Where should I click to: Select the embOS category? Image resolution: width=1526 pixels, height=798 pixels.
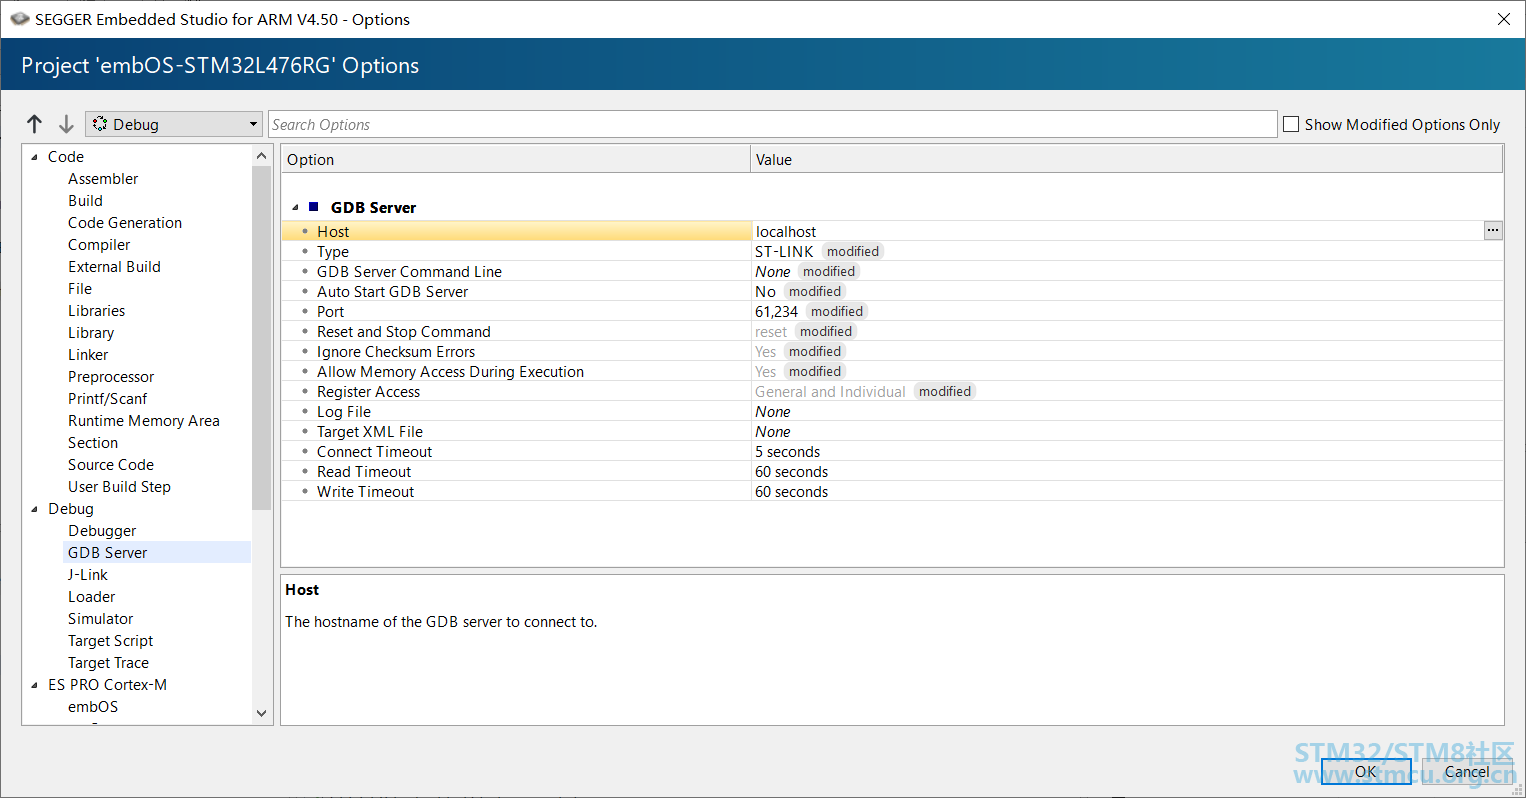[93, 707]
